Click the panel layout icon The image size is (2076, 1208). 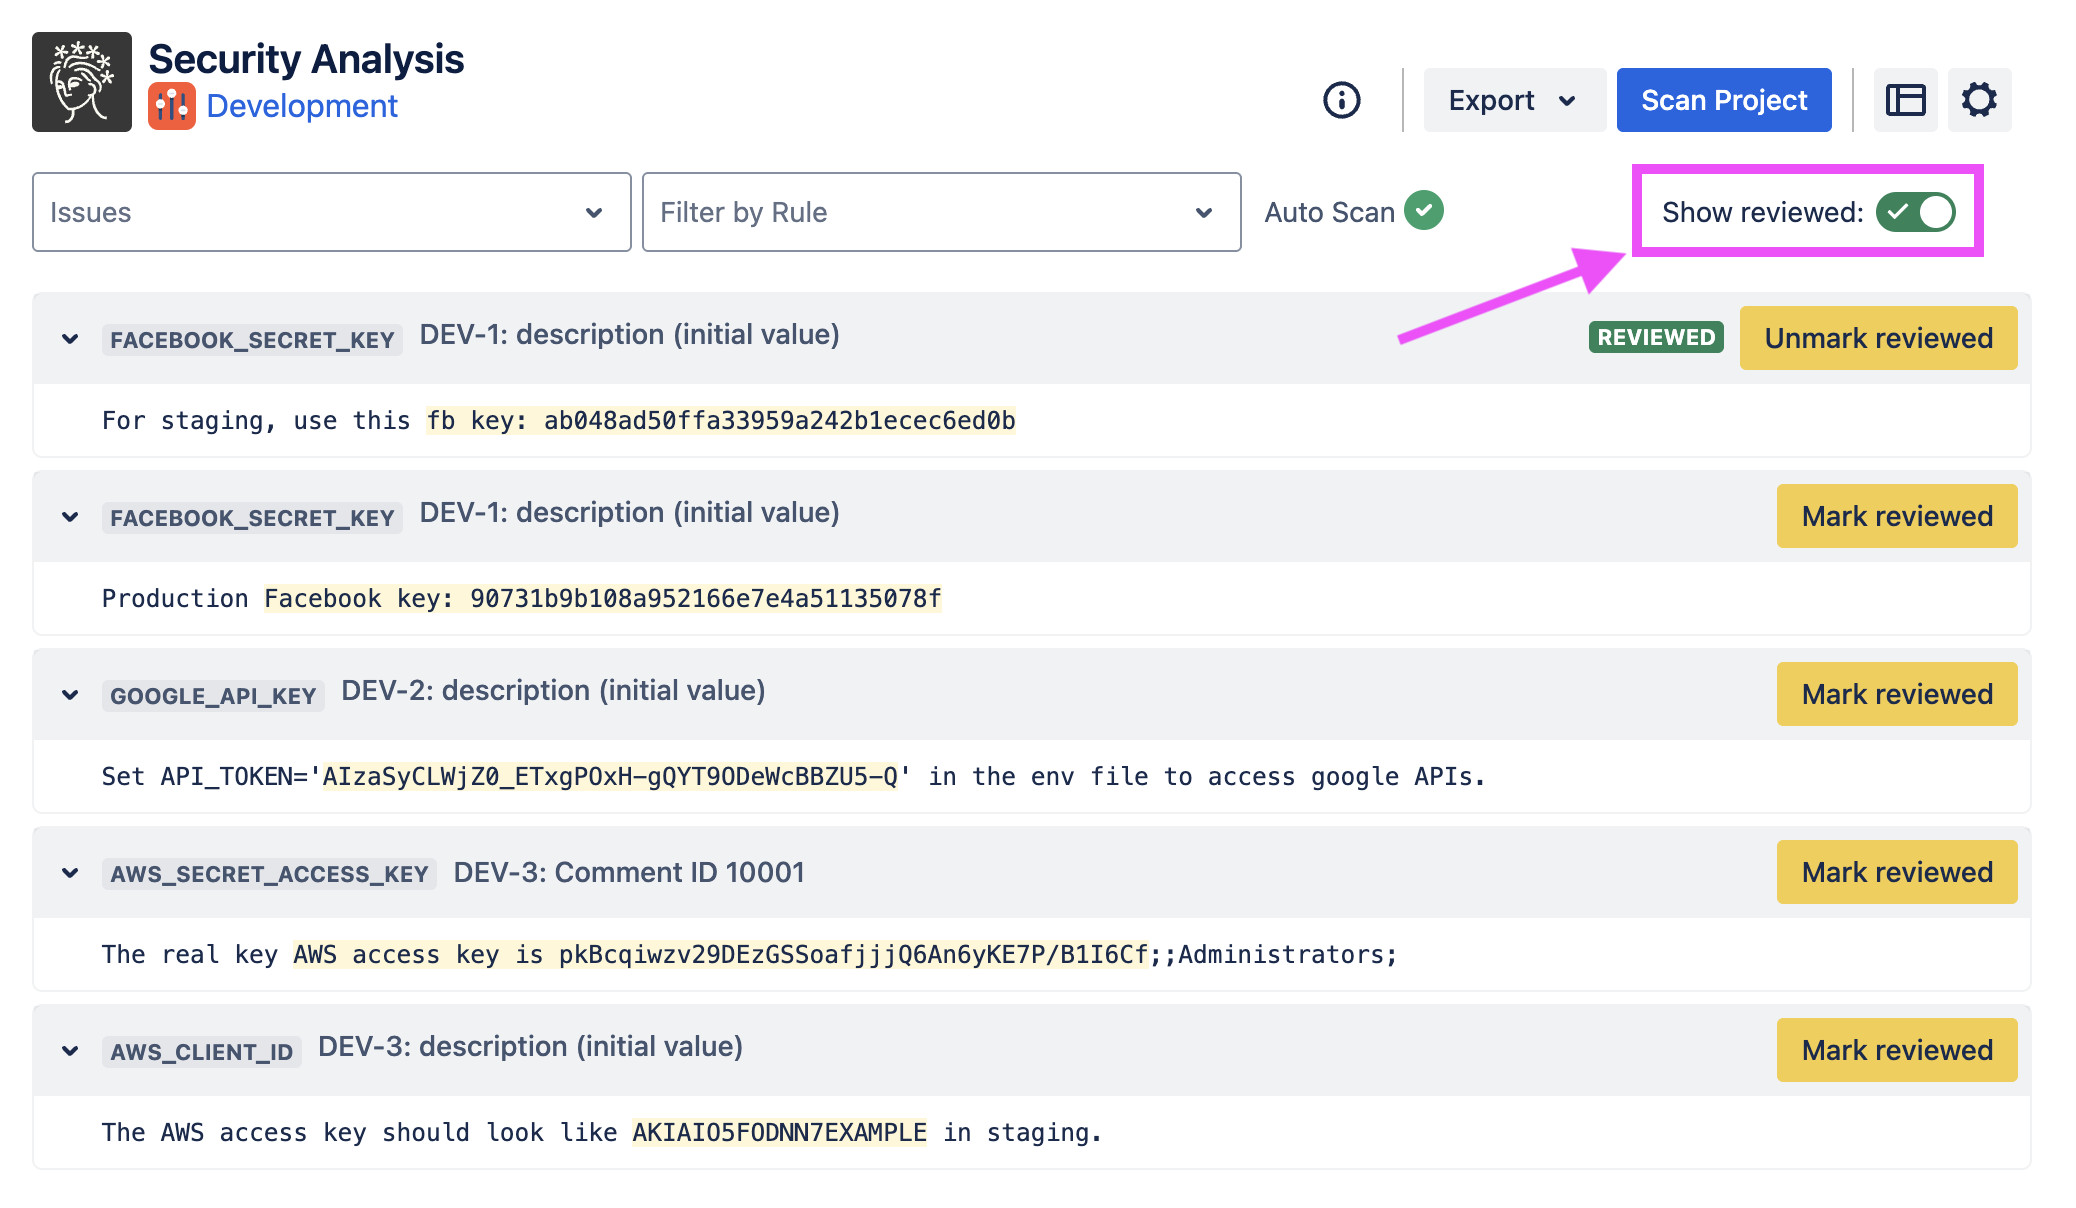tap(1905, 100)
